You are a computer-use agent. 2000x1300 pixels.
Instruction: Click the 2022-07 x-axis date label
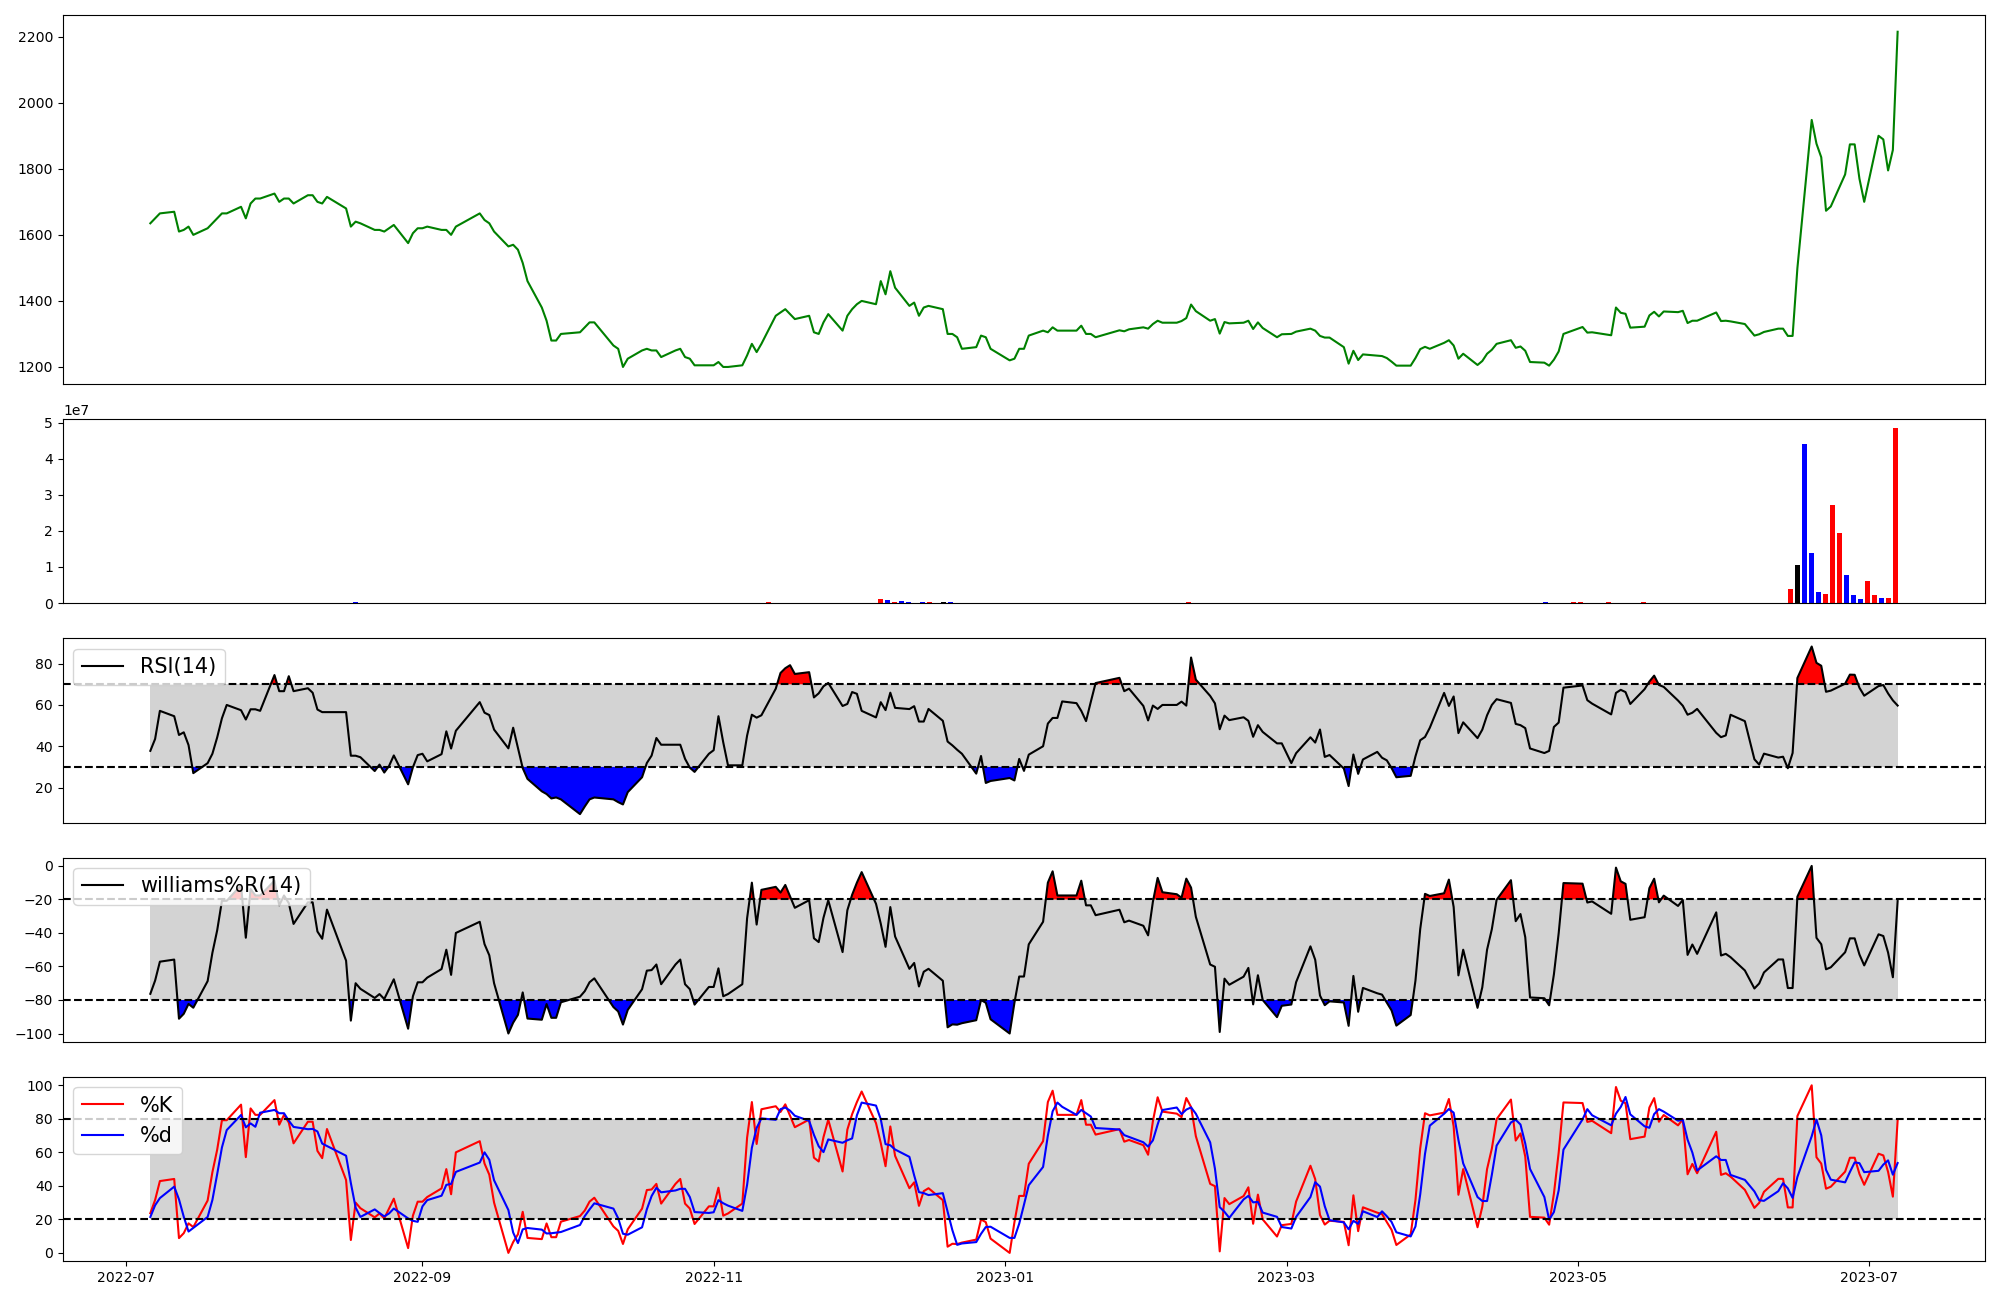127,1277
